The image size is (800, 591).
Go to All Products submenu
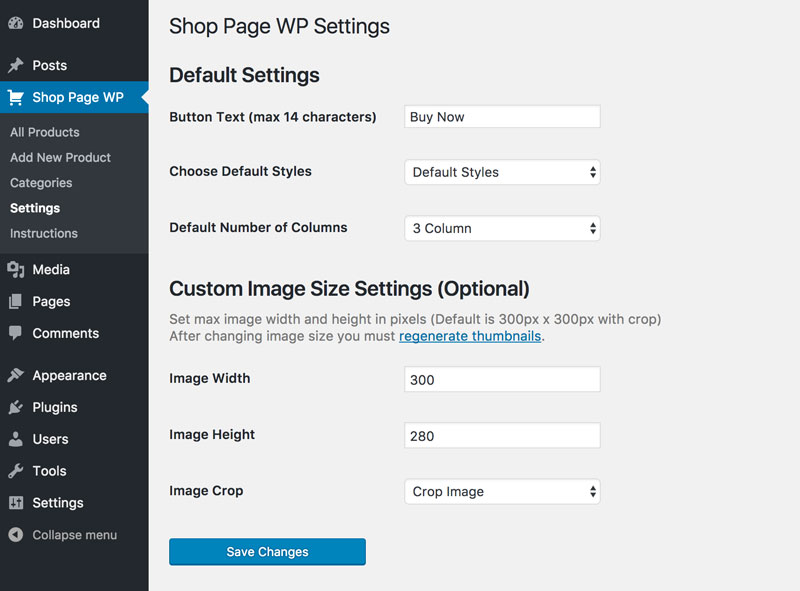click(45, 132)
